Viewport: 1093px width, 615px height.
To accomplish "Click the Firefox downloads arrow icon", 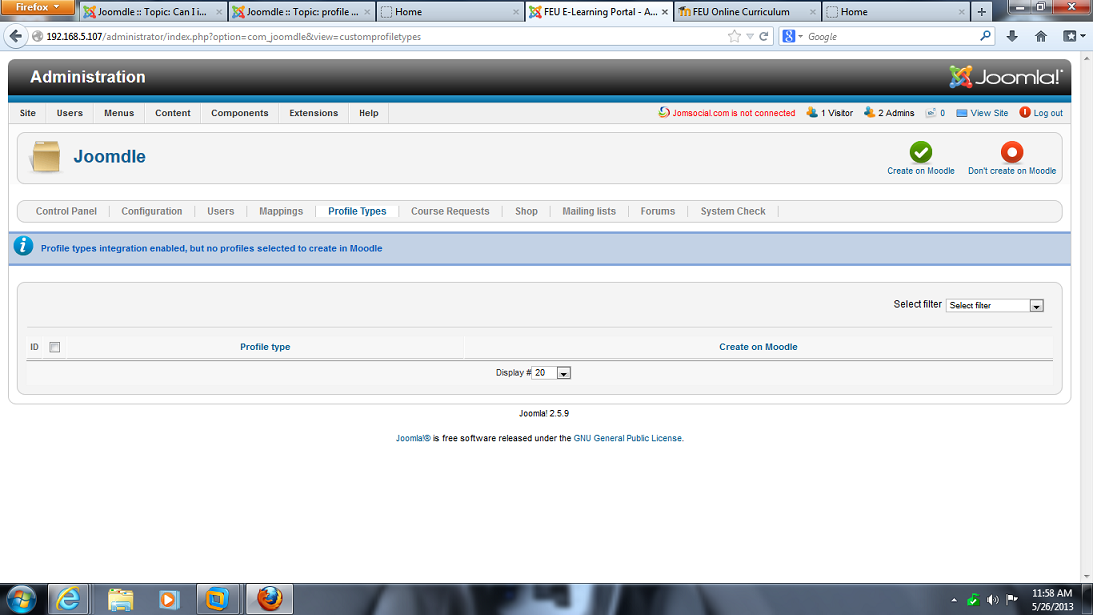I will point(1012,36).
